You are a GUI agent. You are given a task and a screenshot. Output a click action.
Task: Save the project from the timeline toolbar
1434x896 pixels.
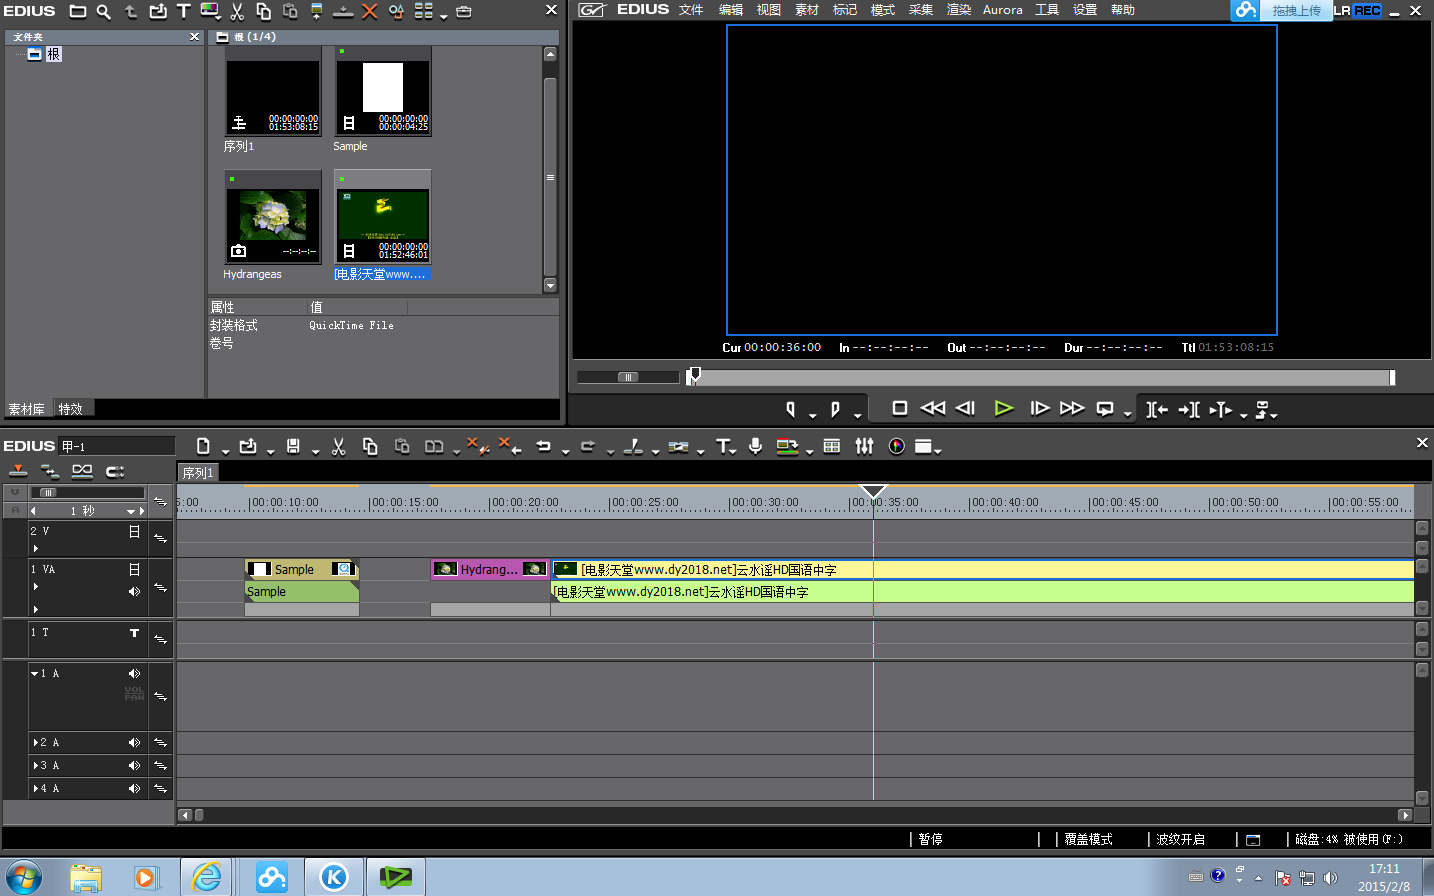[293, 447]
